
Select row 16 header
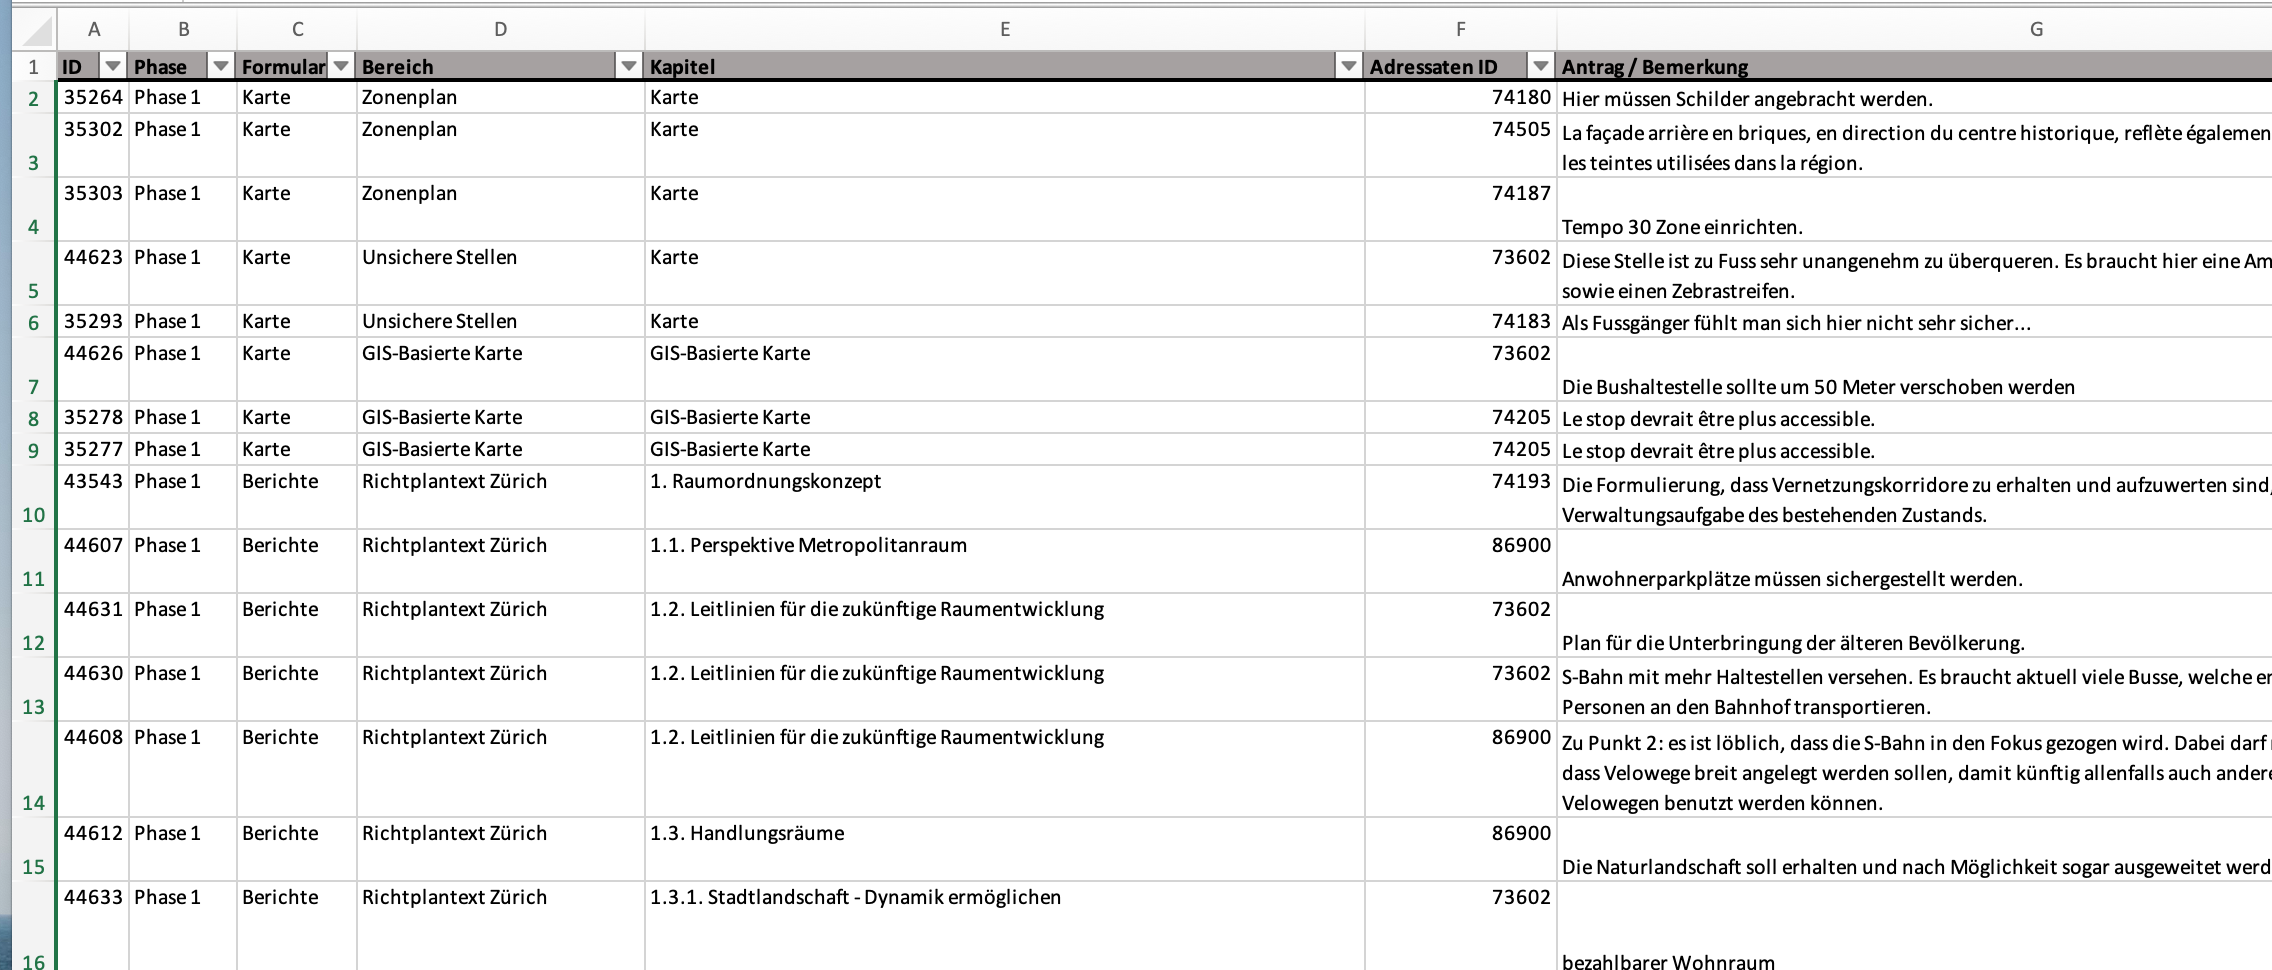[x=34, y=926]
